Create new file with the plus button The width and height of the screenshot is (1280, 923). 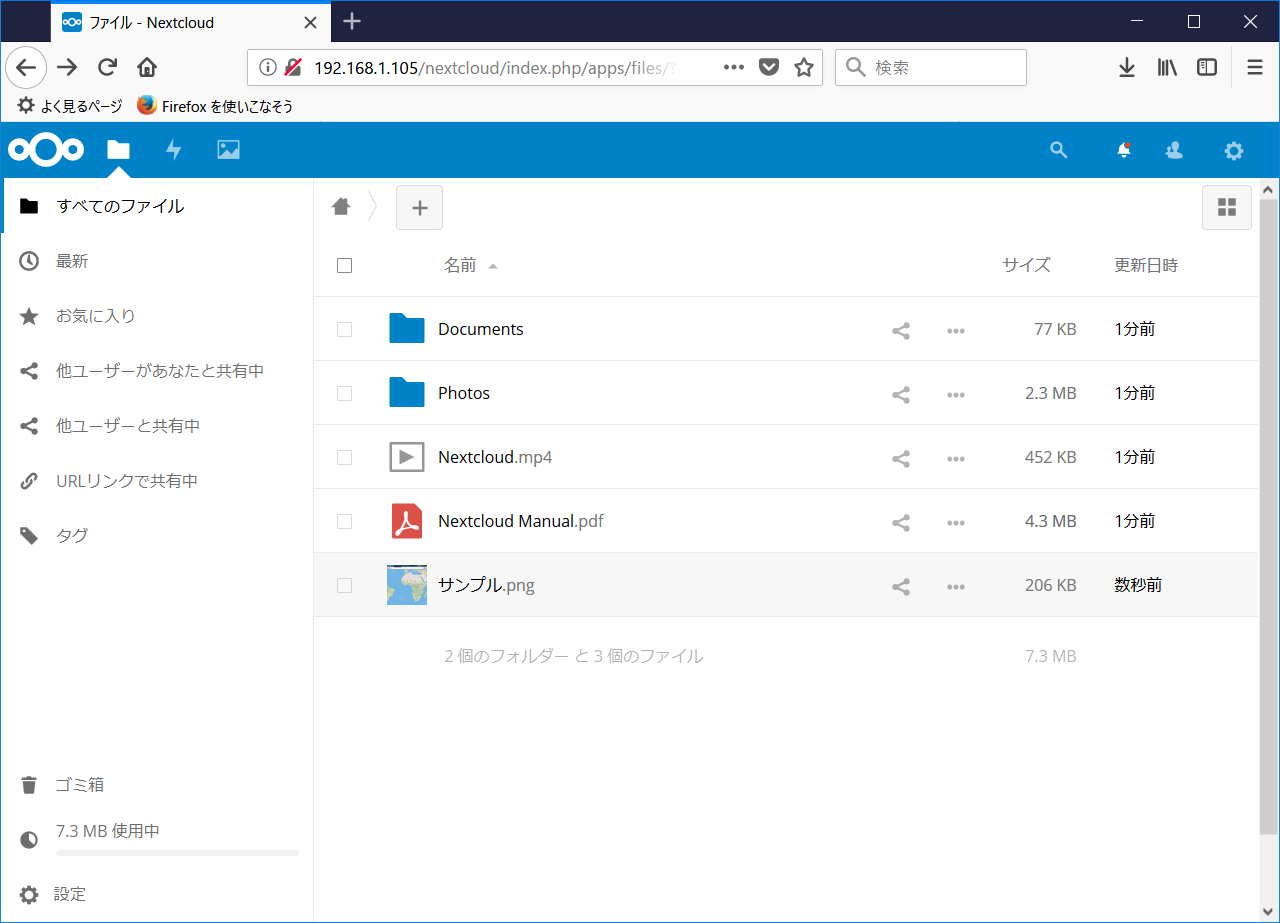click(x=419, y=207)
